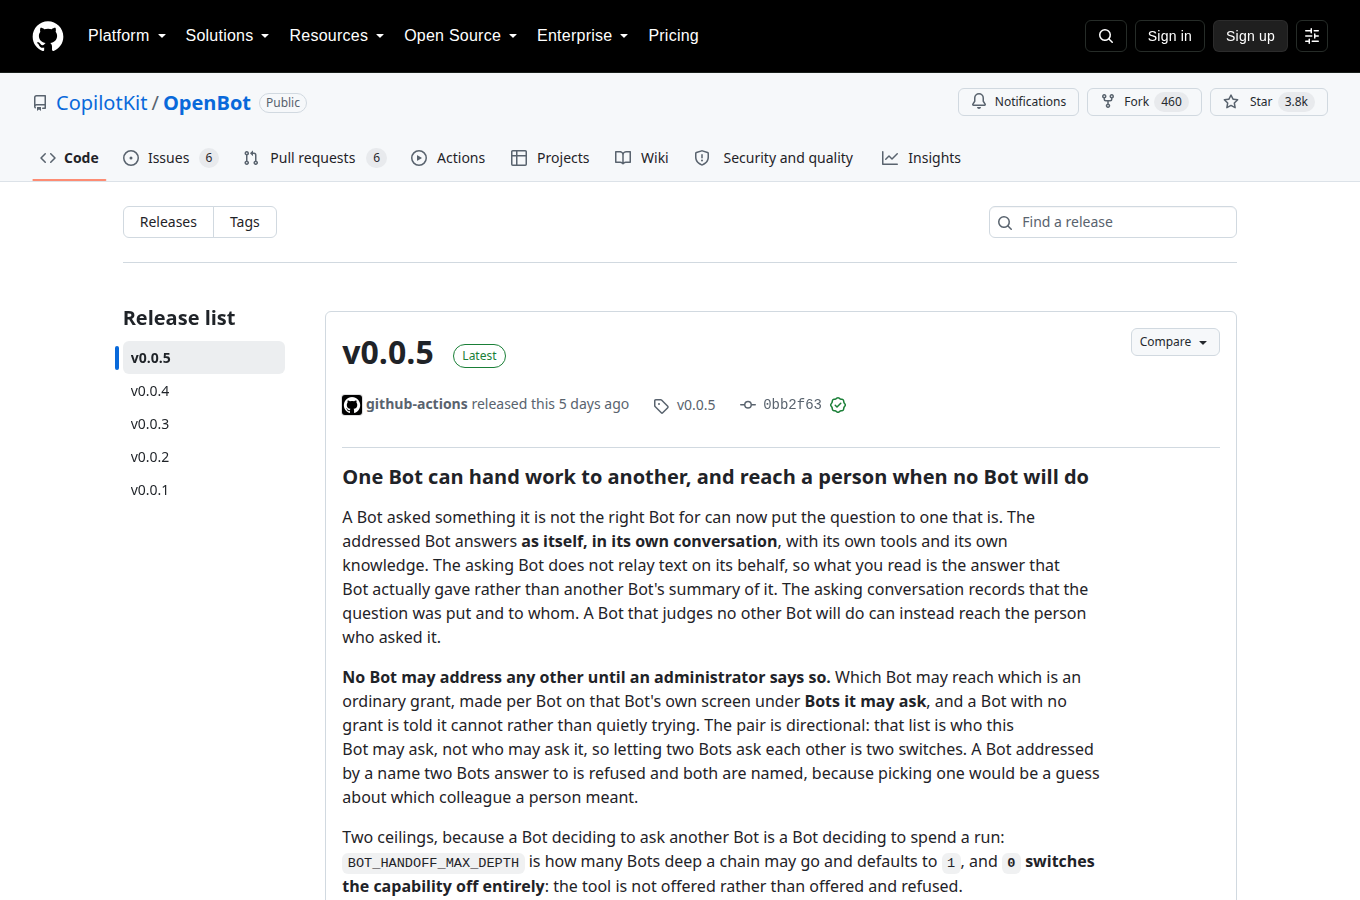This screenshot has height=900, width=1360.
Task: Click the search magnifier icon in header
Action: 1106,36
